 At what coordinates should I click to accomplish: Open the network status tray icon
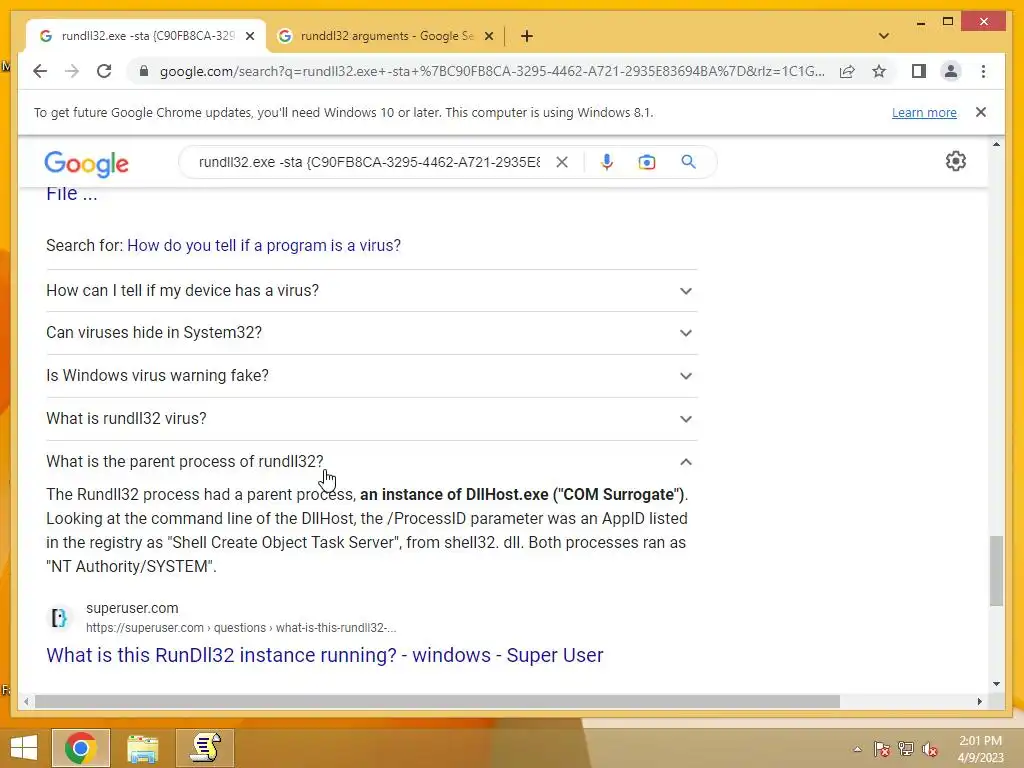pos(906,749)
